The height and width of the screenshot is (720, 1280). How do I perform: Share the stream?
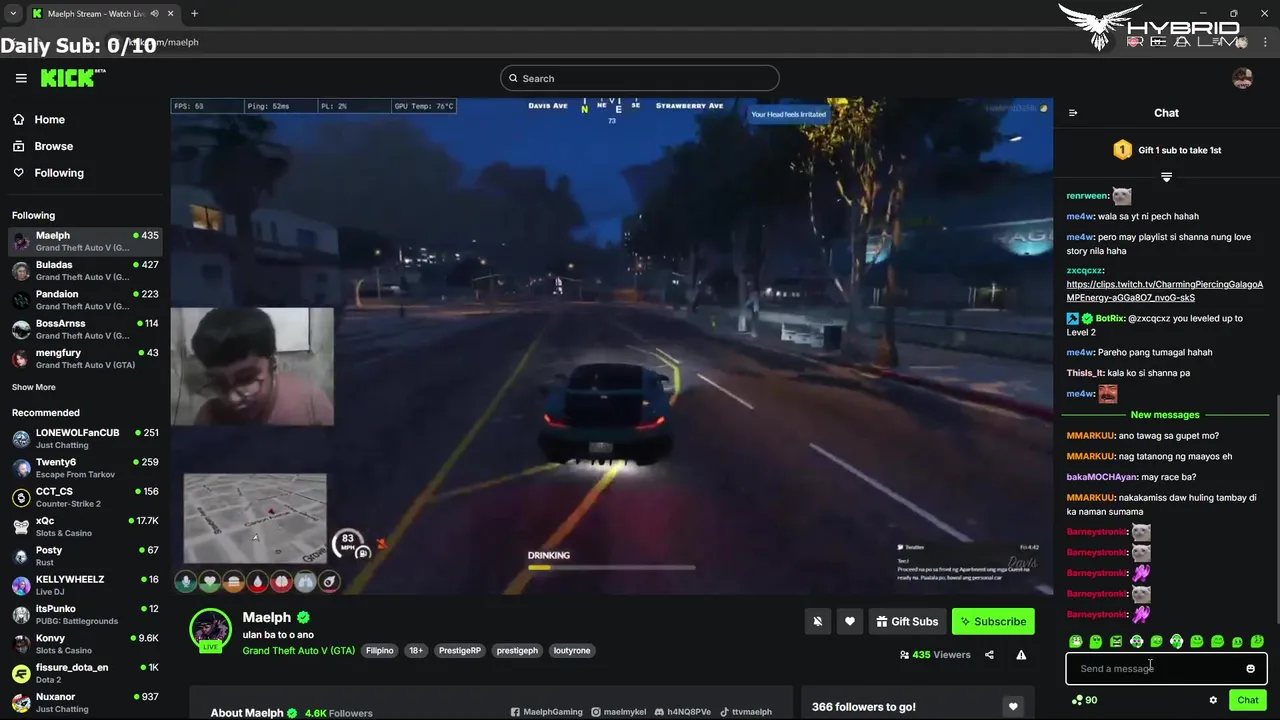pyautogui.click(x=989, y=655)
